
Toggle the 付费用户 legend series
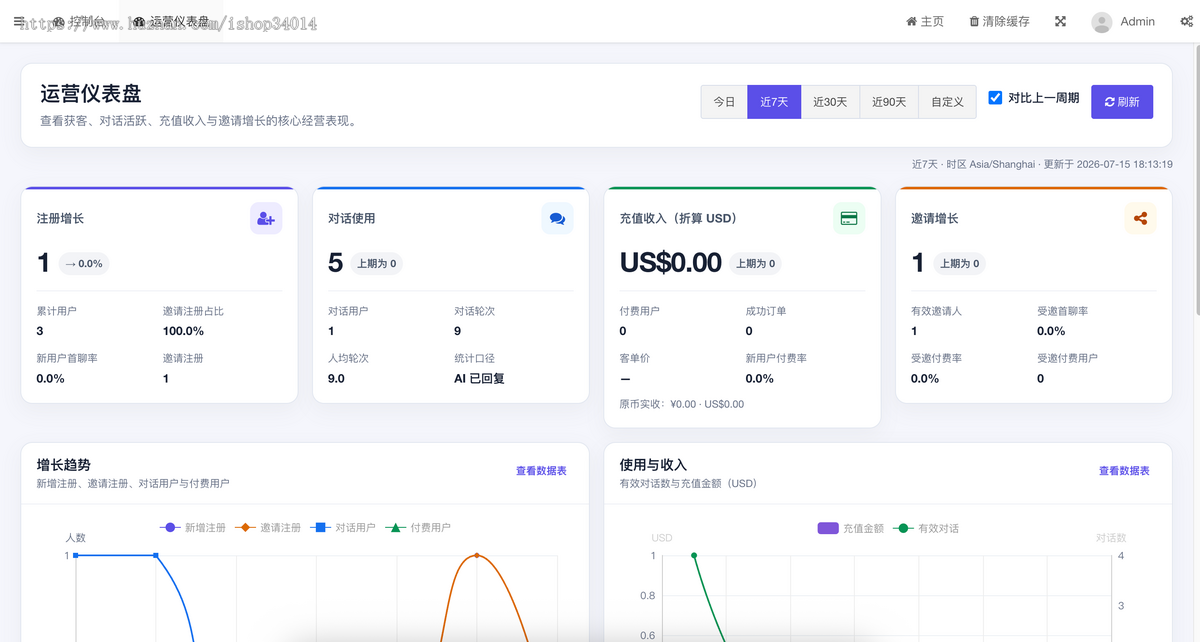coord(418,527)
